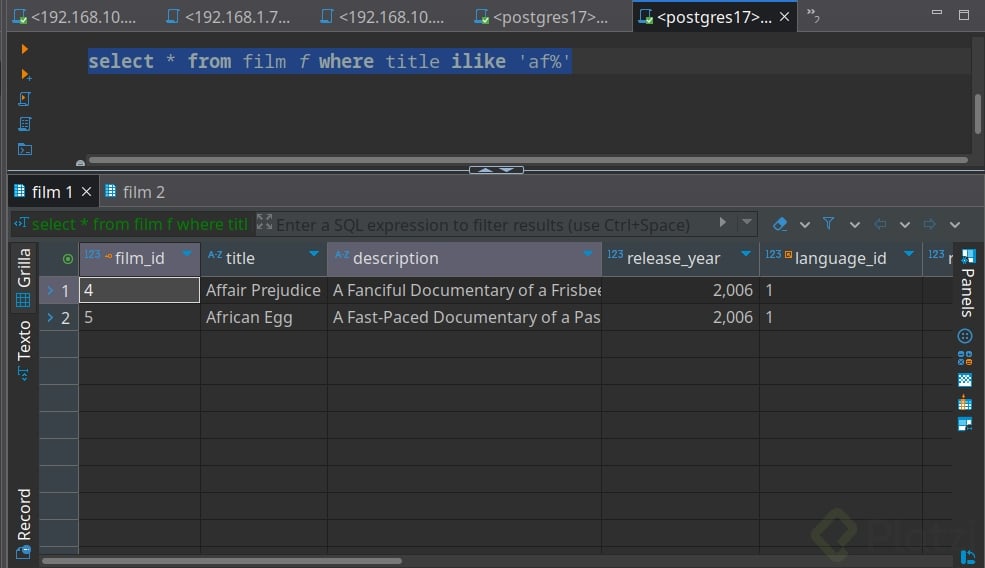Close the film 1 result tab
The height and width of the screenshot is (568, 985).
tap(87, 192)
